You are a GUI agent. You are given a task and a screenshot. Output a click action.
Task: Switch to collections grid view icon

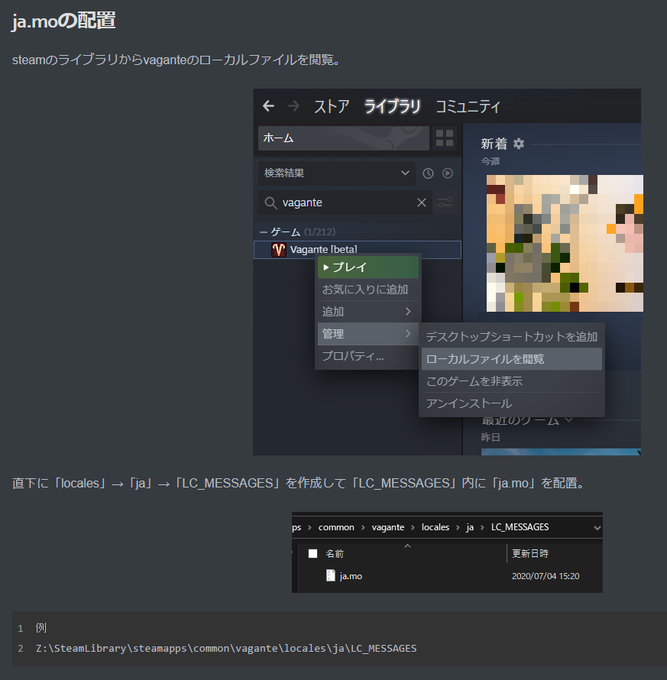pos(445,138)
